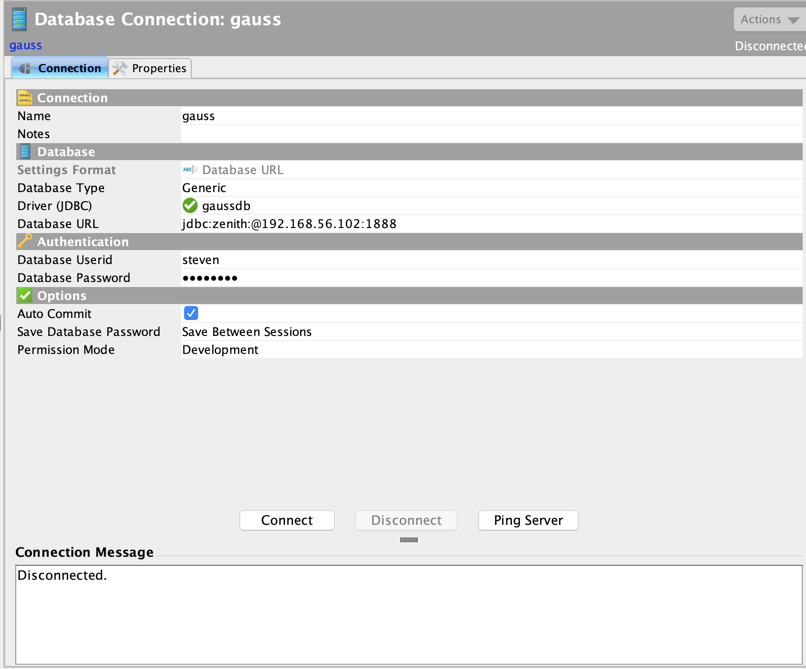Click the Ping Server button
This screenshot has height=669, width=806.
pyautogui.click(x=528, y=520)
